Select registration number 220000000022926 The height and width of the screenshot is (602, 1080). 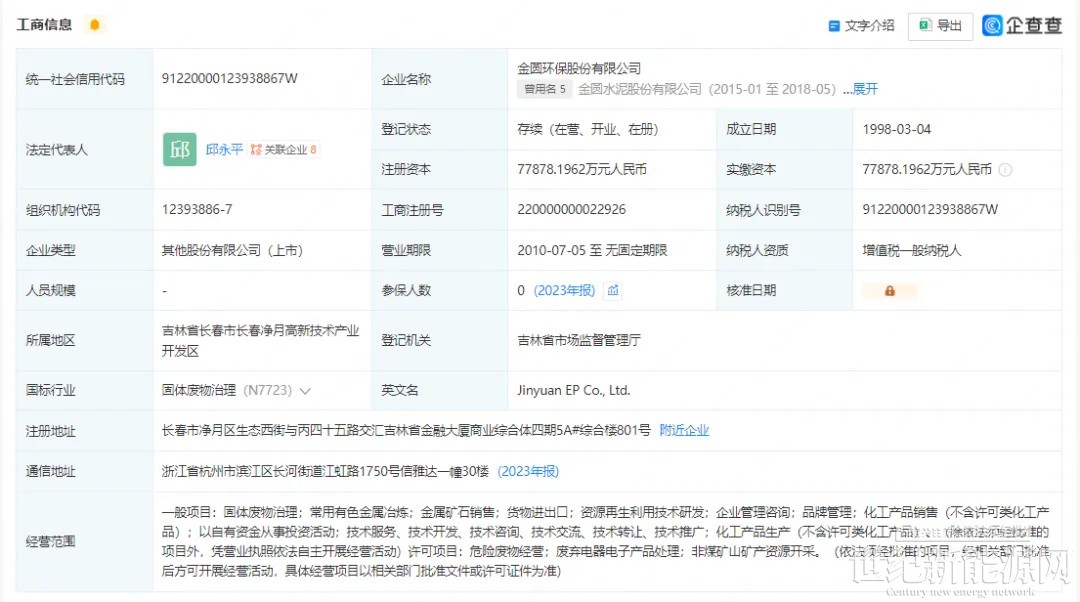pyautogui.click(x=571, y=209)
